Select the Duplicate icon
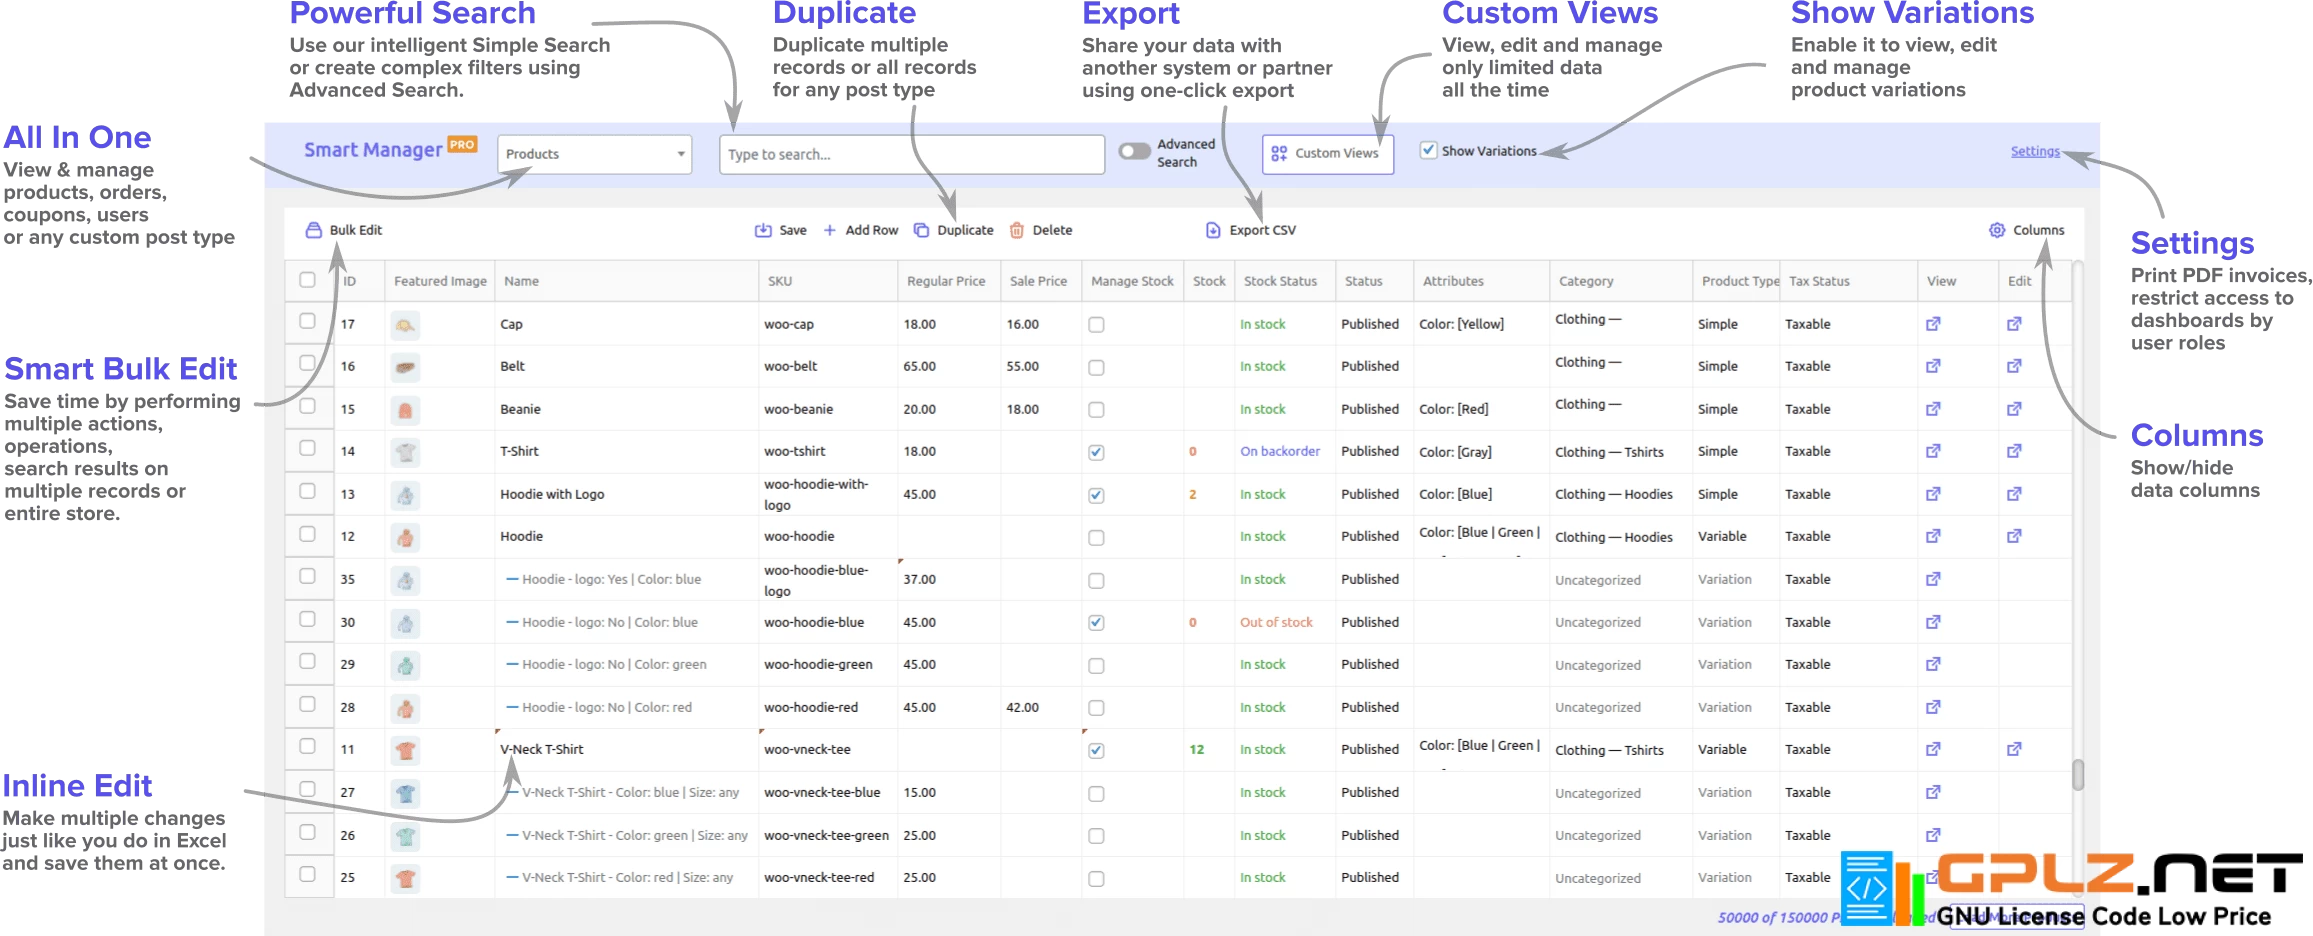Viewport: 2313px width, 936px height. tap(921, 230)
